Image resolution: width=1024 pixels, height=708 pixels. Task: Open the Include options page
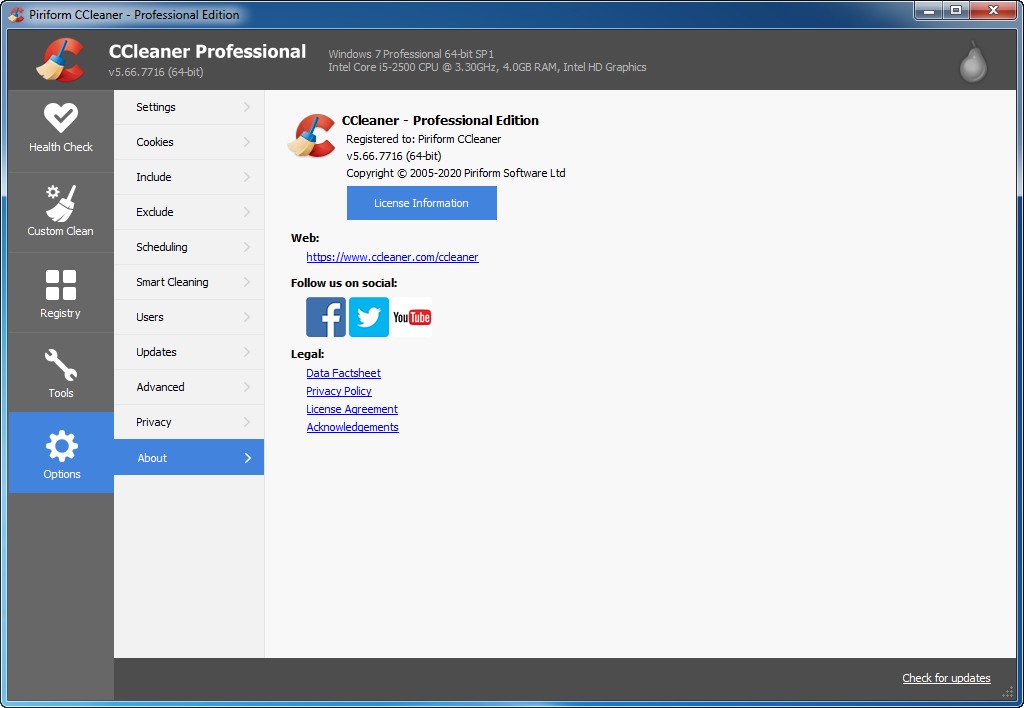tap(189, 177)
